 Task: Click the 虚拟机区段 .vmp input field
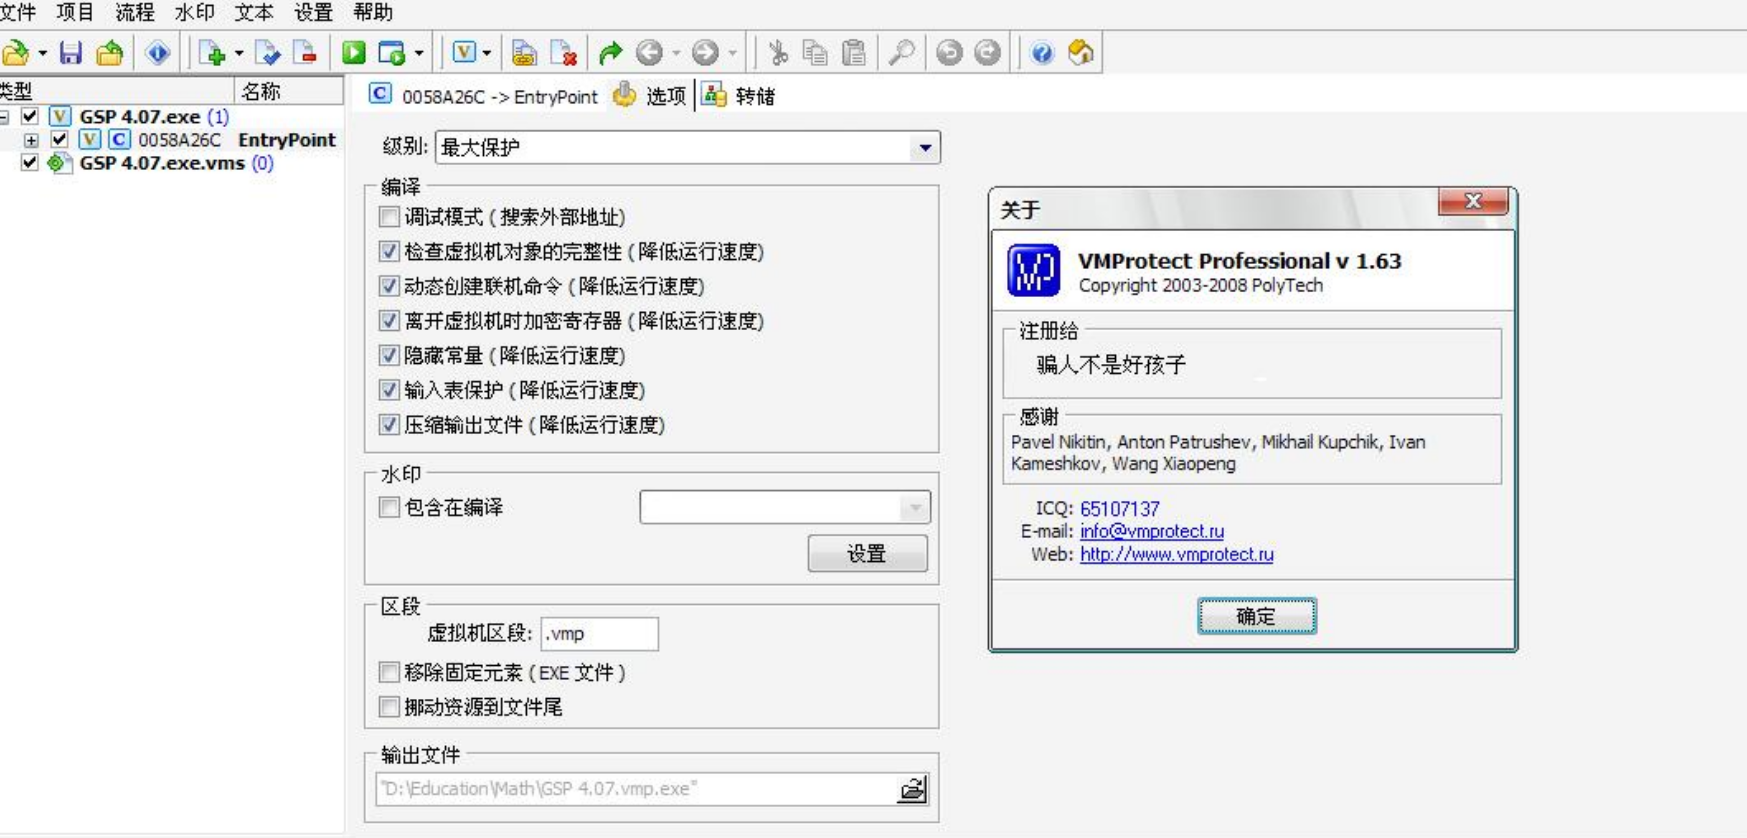tap(600, 634)
